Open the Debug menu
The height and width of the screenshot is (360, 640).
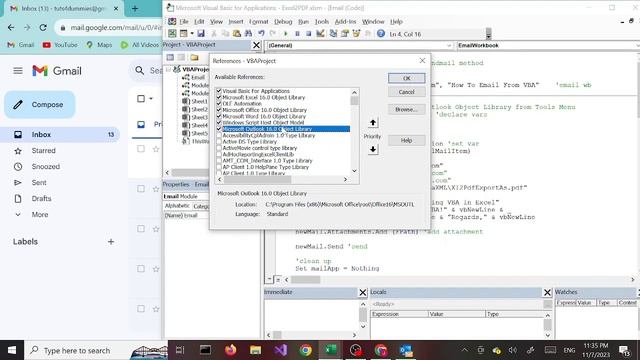283,22
